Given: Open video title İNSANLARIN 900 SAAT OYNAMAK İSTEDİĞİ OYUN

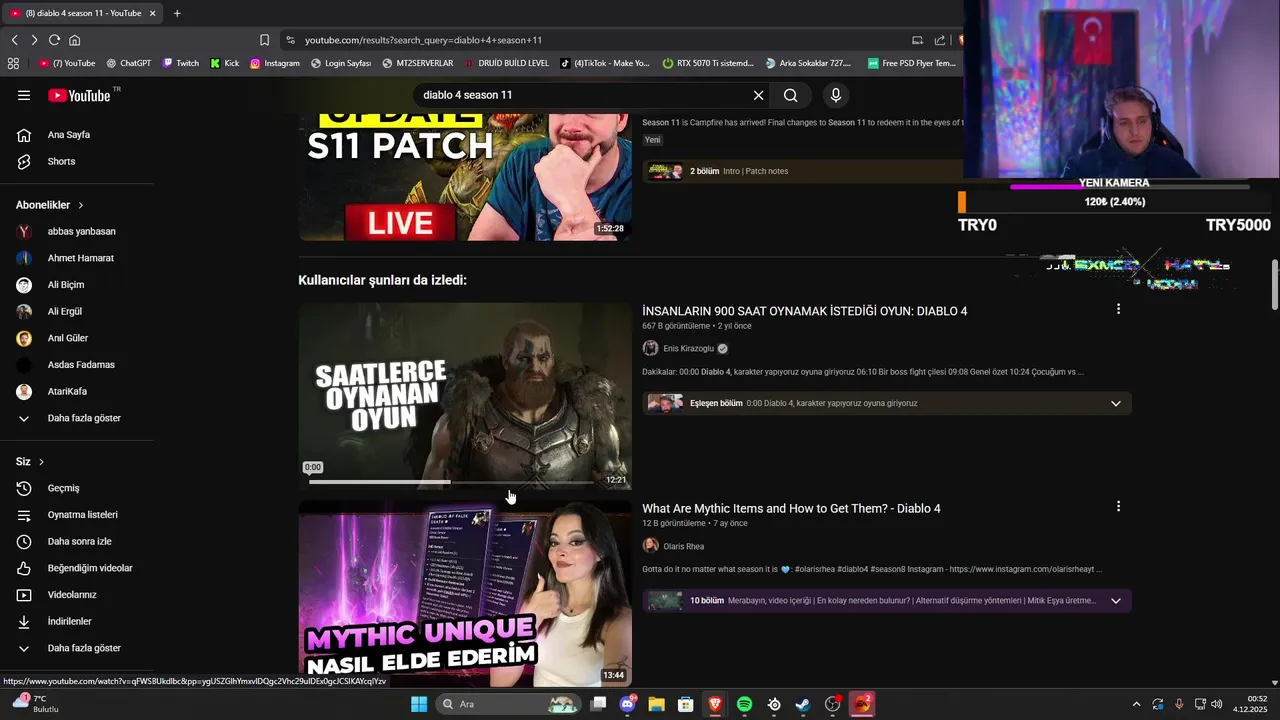Looking at the screenshot, I should [804, 311].
